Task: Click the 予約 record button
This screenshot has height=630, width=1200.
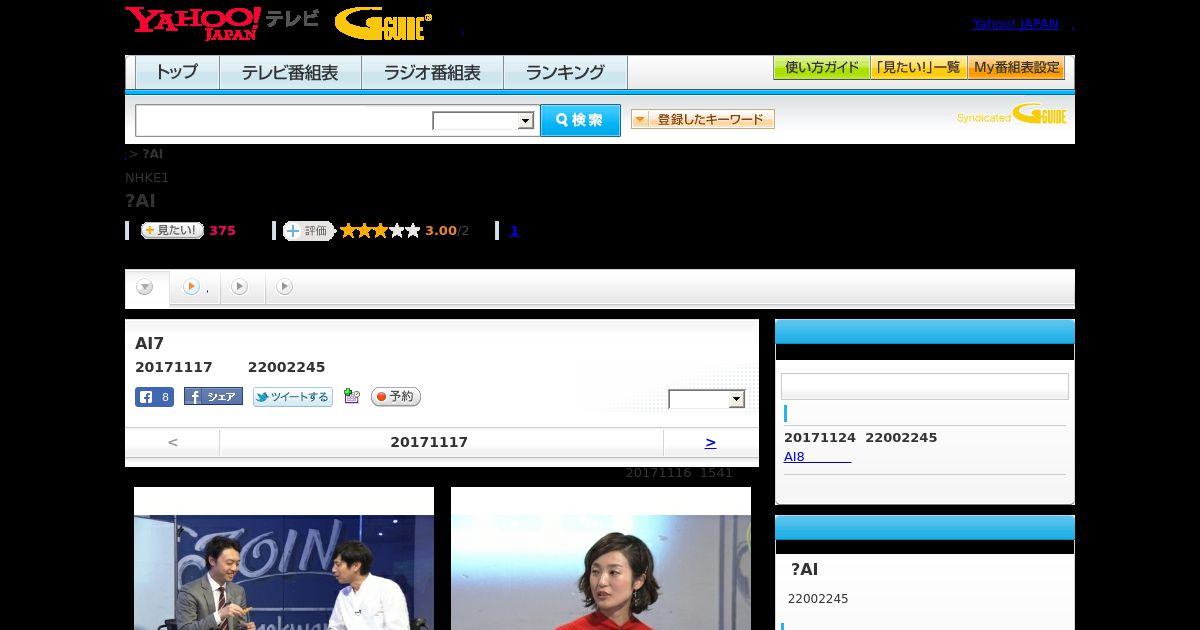Action: [x=396, y=397]
